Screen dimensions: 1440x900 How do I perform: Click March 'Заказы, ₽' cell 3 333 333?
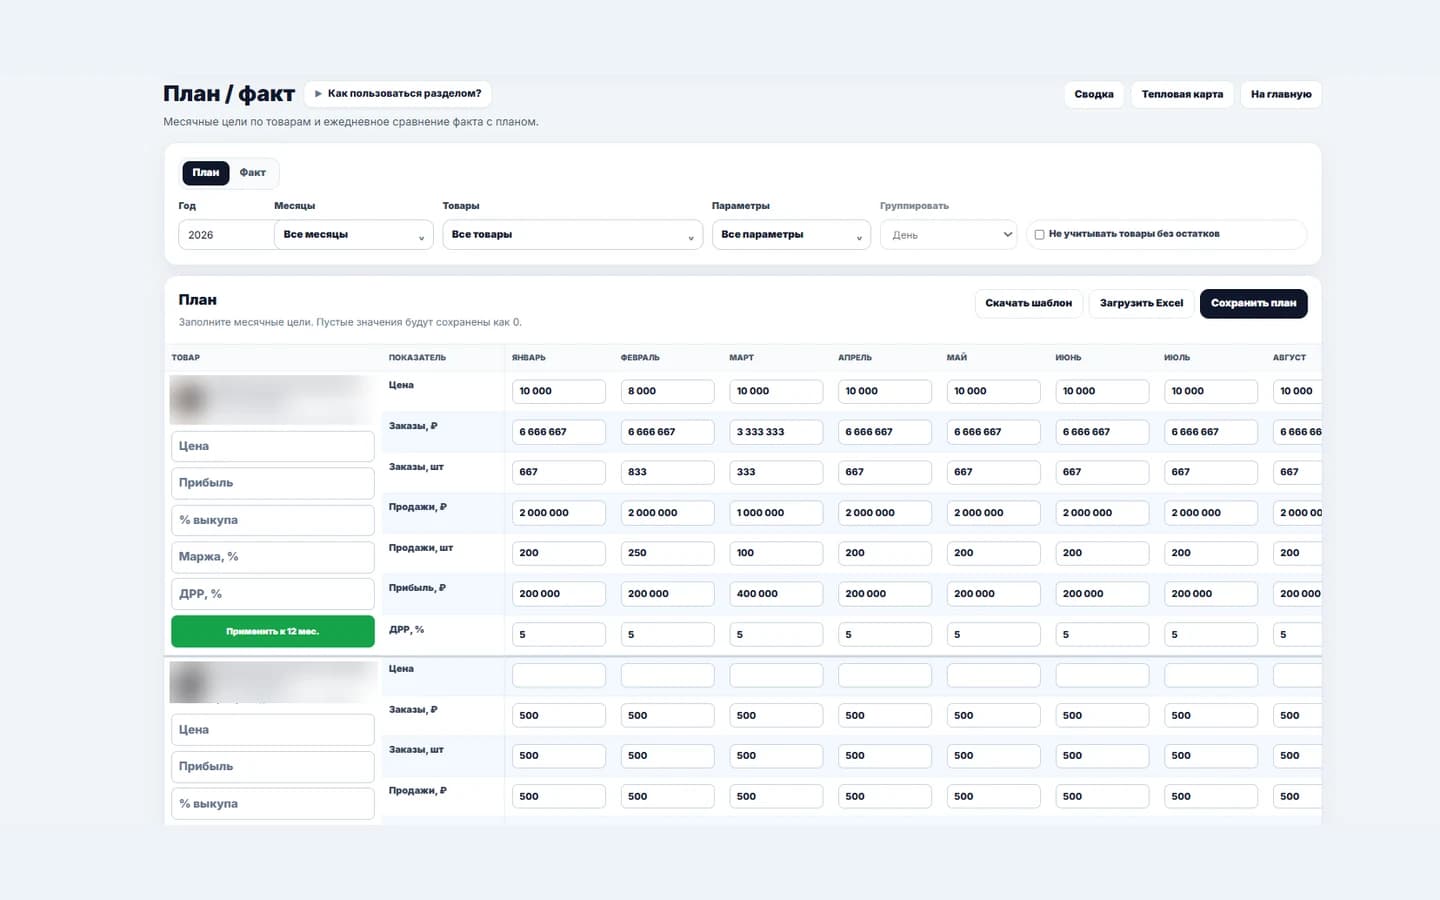[x=776, y=432]
